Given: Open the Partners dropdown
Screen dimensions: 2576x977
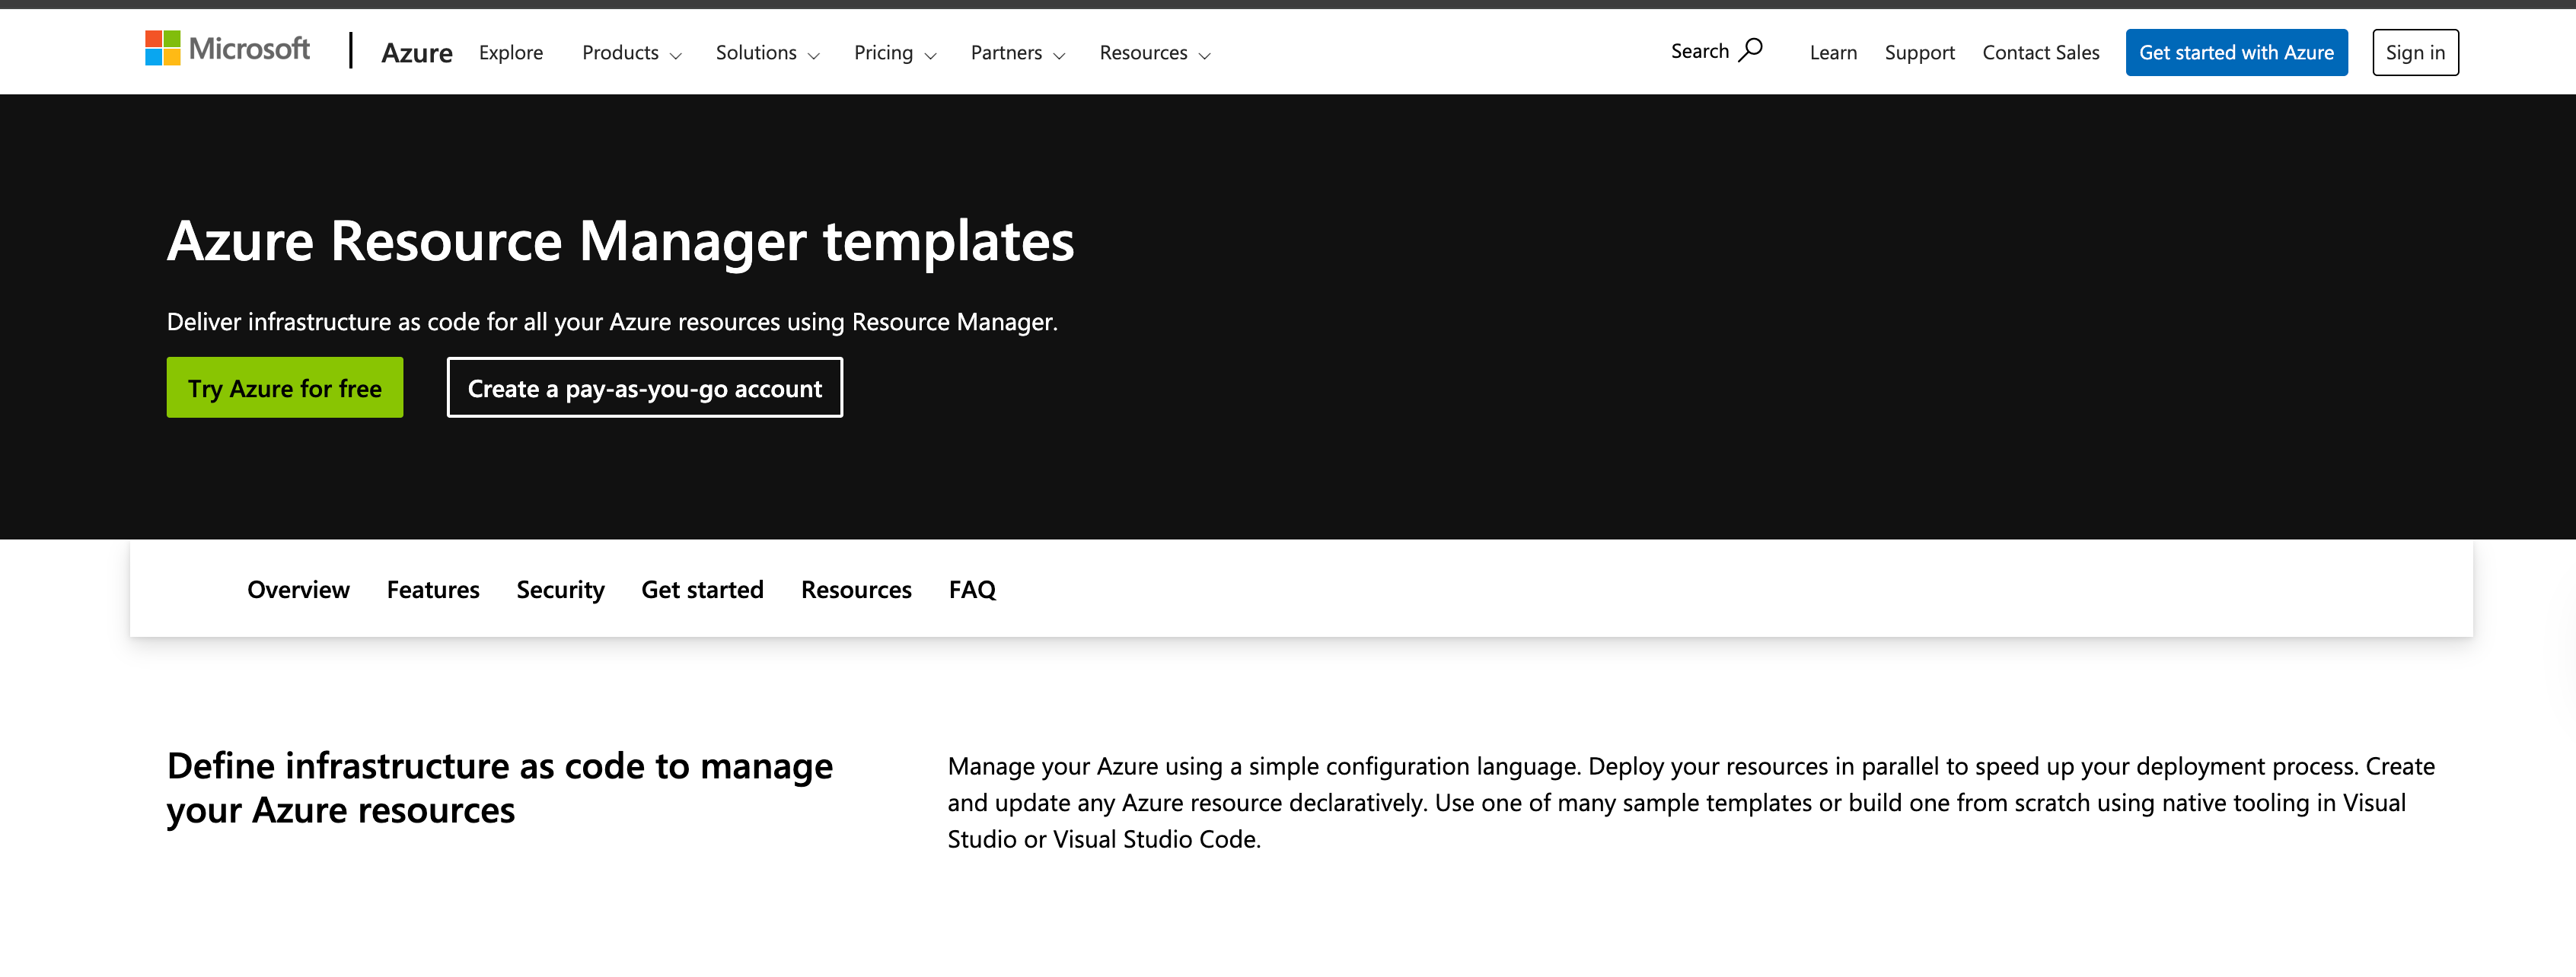Looking at the screenshot, I should 1016,53.
